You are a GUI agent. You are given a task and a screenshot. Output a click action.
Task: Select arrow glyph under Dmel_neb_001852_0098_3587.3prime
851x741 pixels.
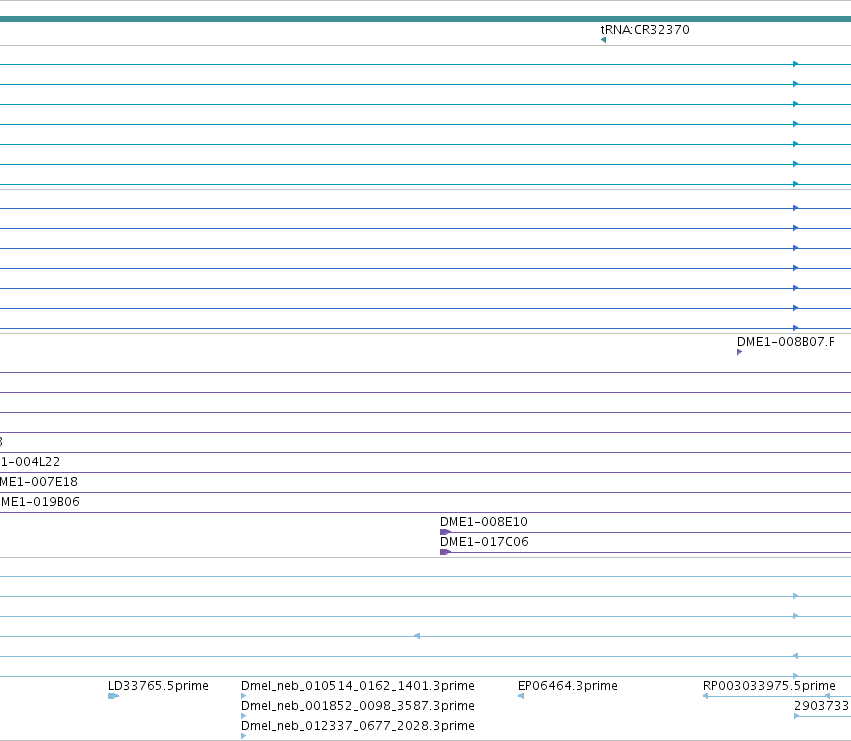pos(243,716)
